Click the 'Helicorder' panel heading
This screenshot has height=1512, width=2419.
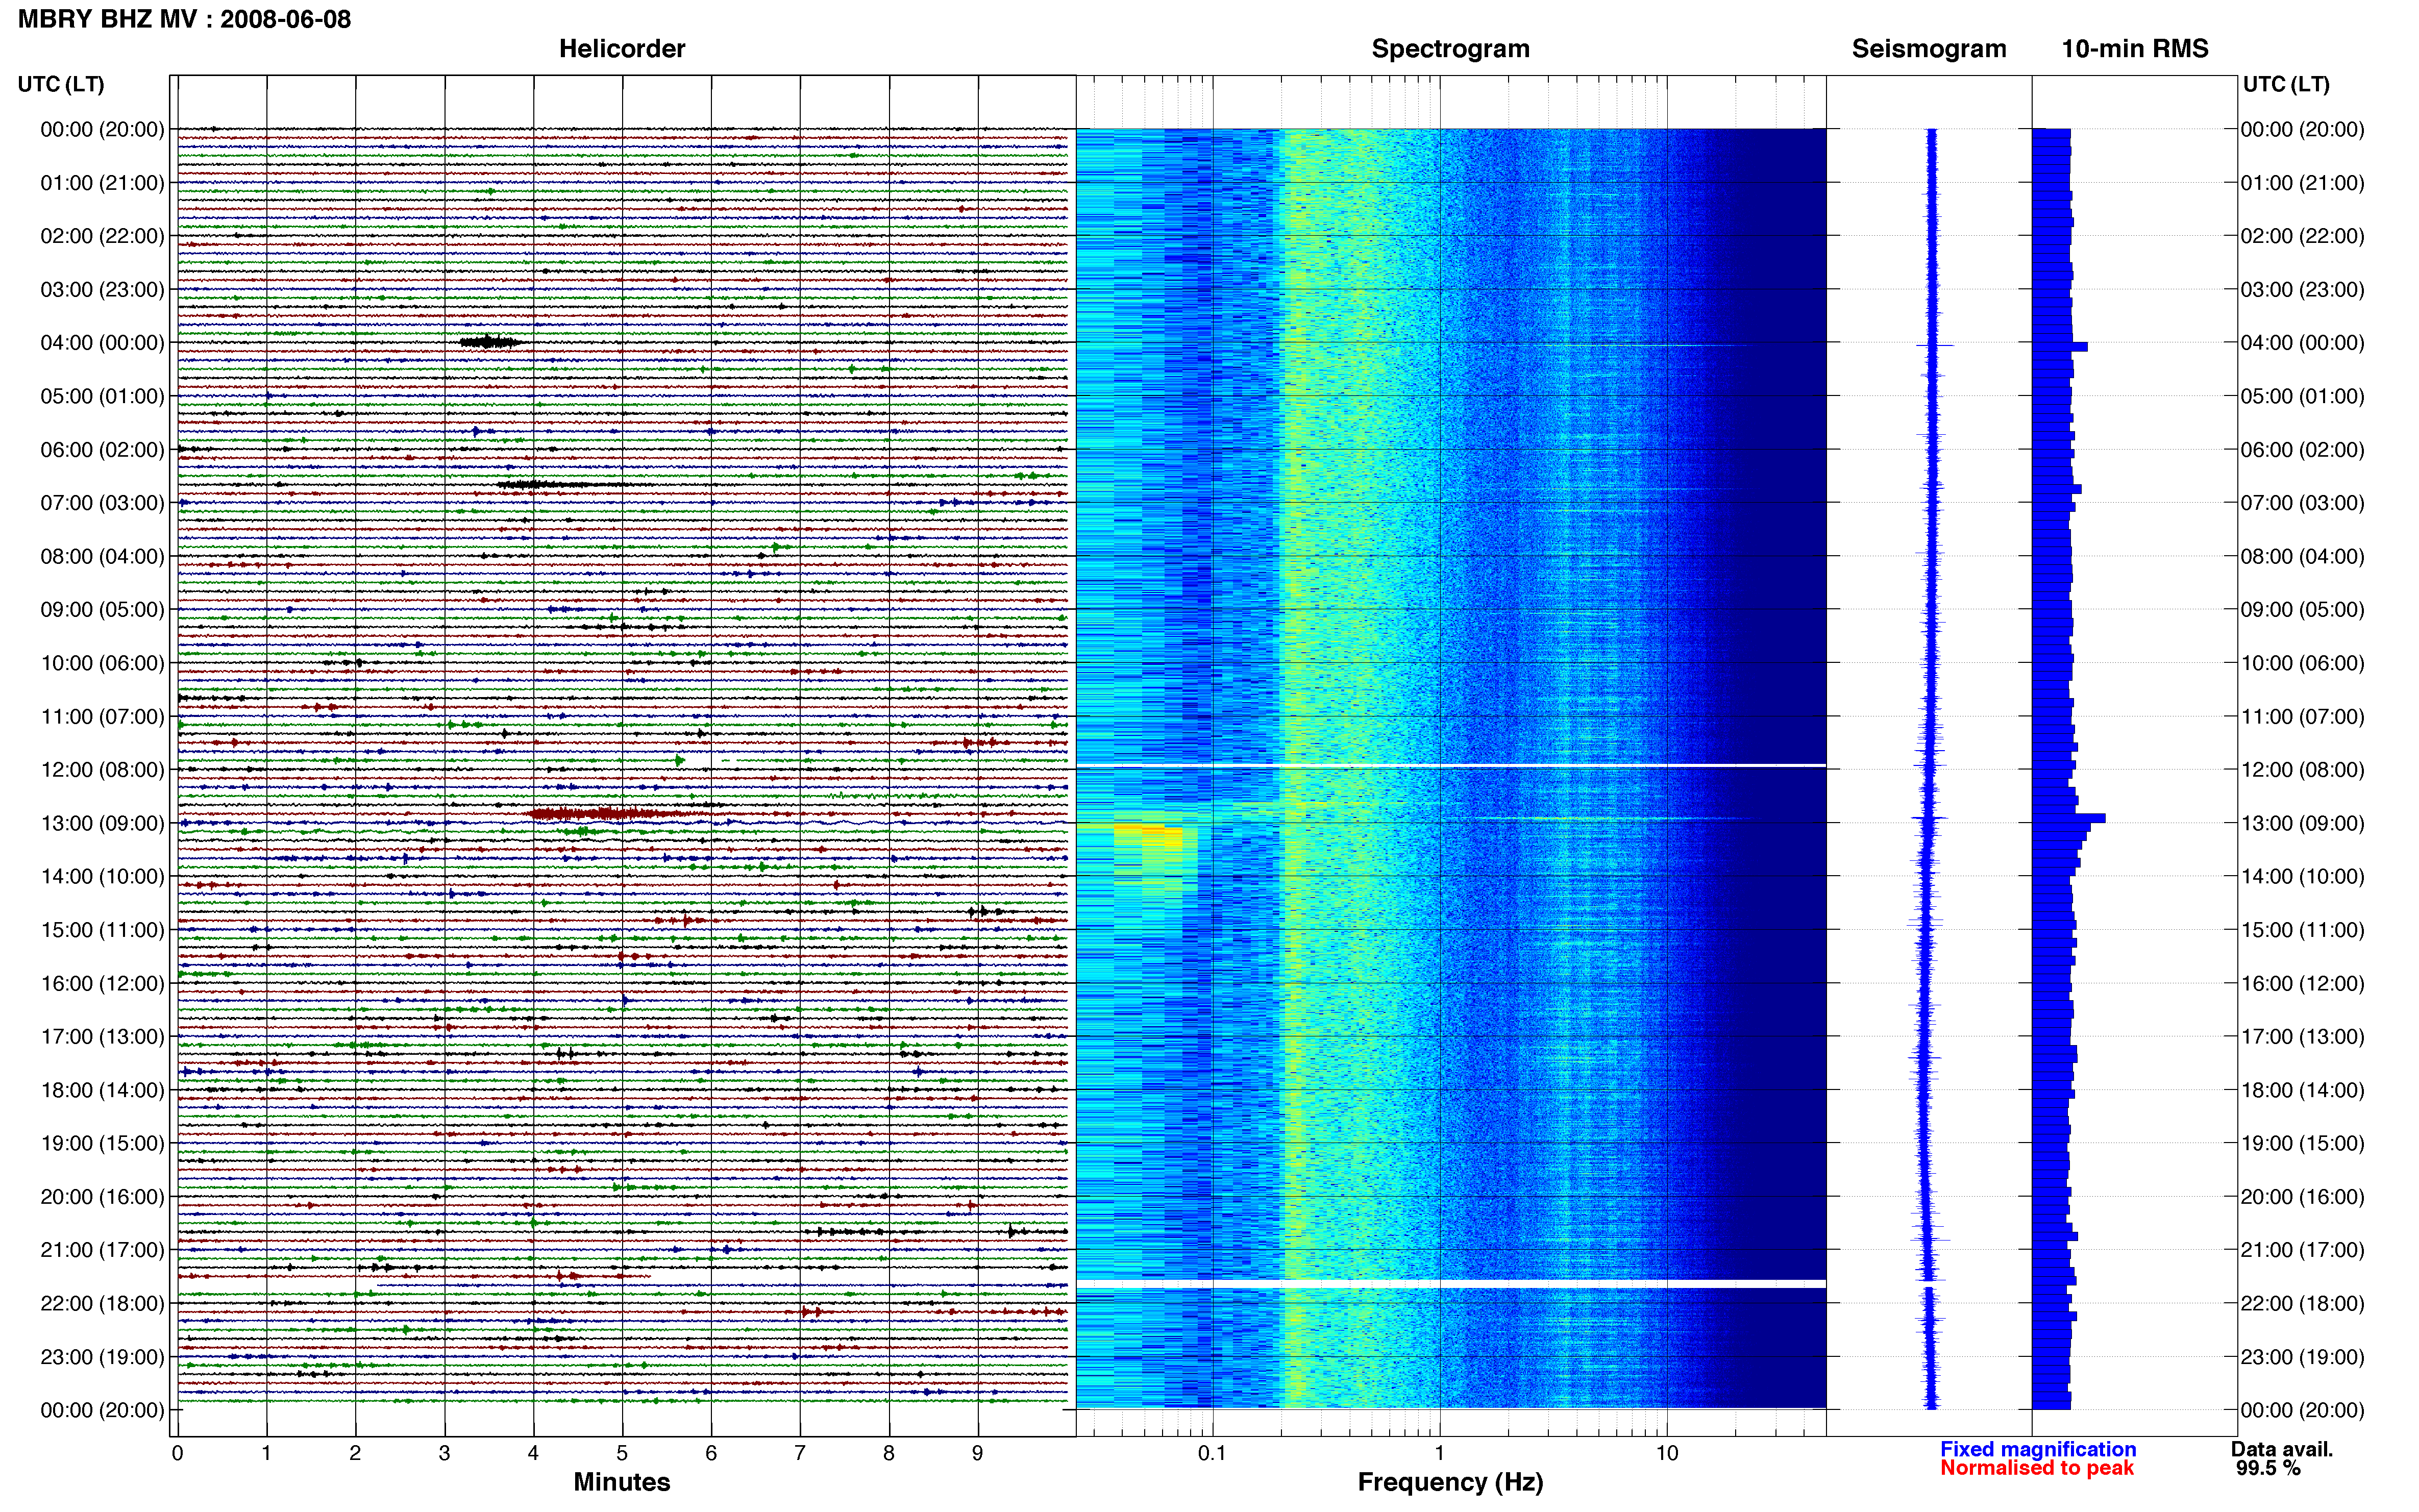tap(621, 48)
